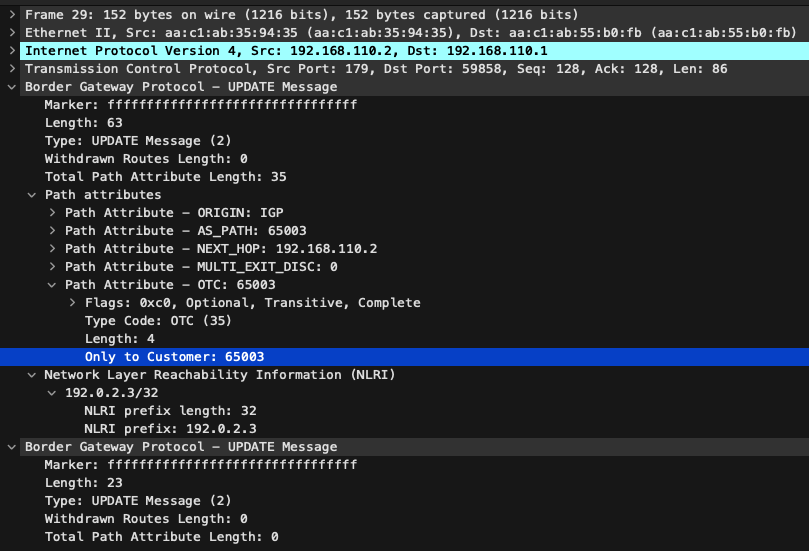Viewport: 809px width, 551px height.
Task: Select Type: UPDATE Message (2) under Length: 23
Action: [138, 501]
